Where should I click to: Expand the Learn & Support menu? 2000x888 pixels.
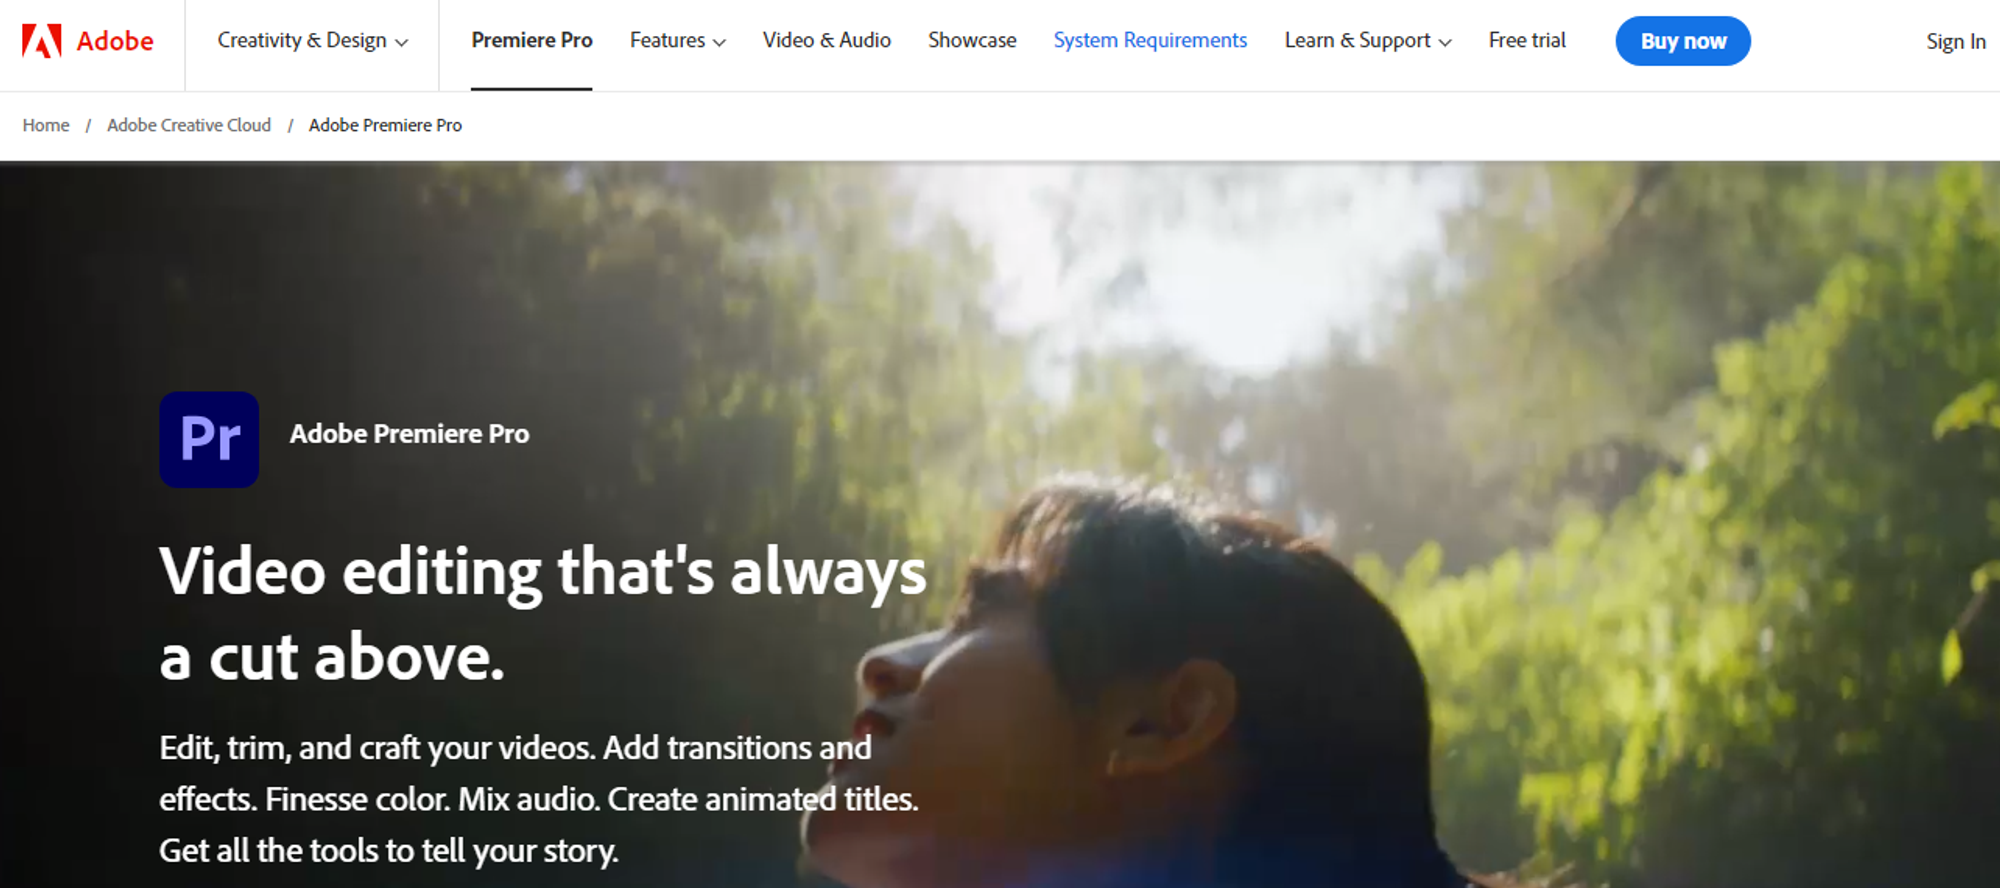(x=1367, y=41)
